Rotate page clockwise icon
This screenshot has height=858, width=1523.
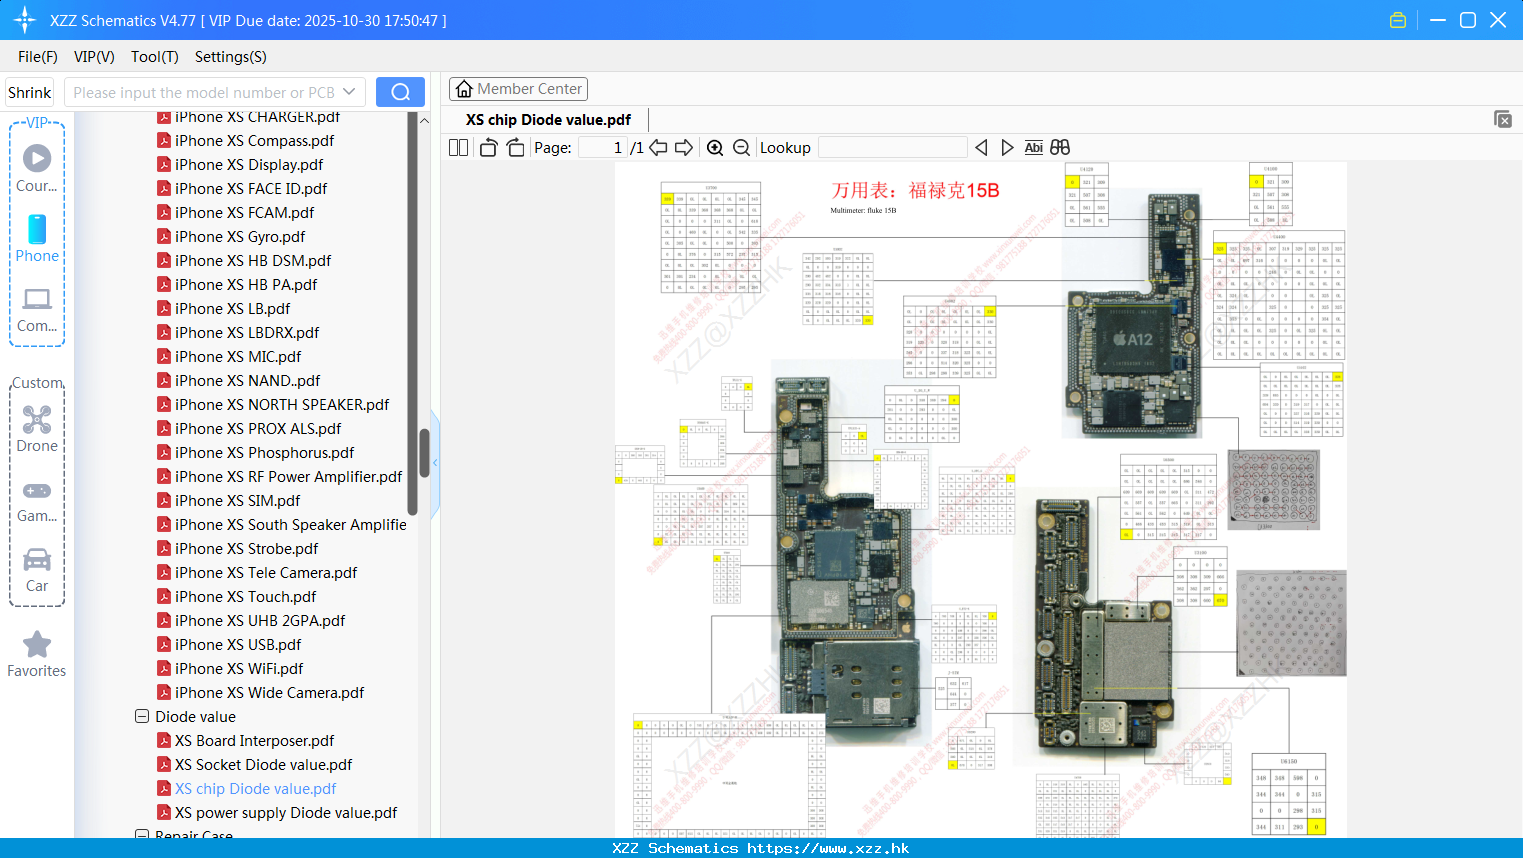tap(515, 148)
